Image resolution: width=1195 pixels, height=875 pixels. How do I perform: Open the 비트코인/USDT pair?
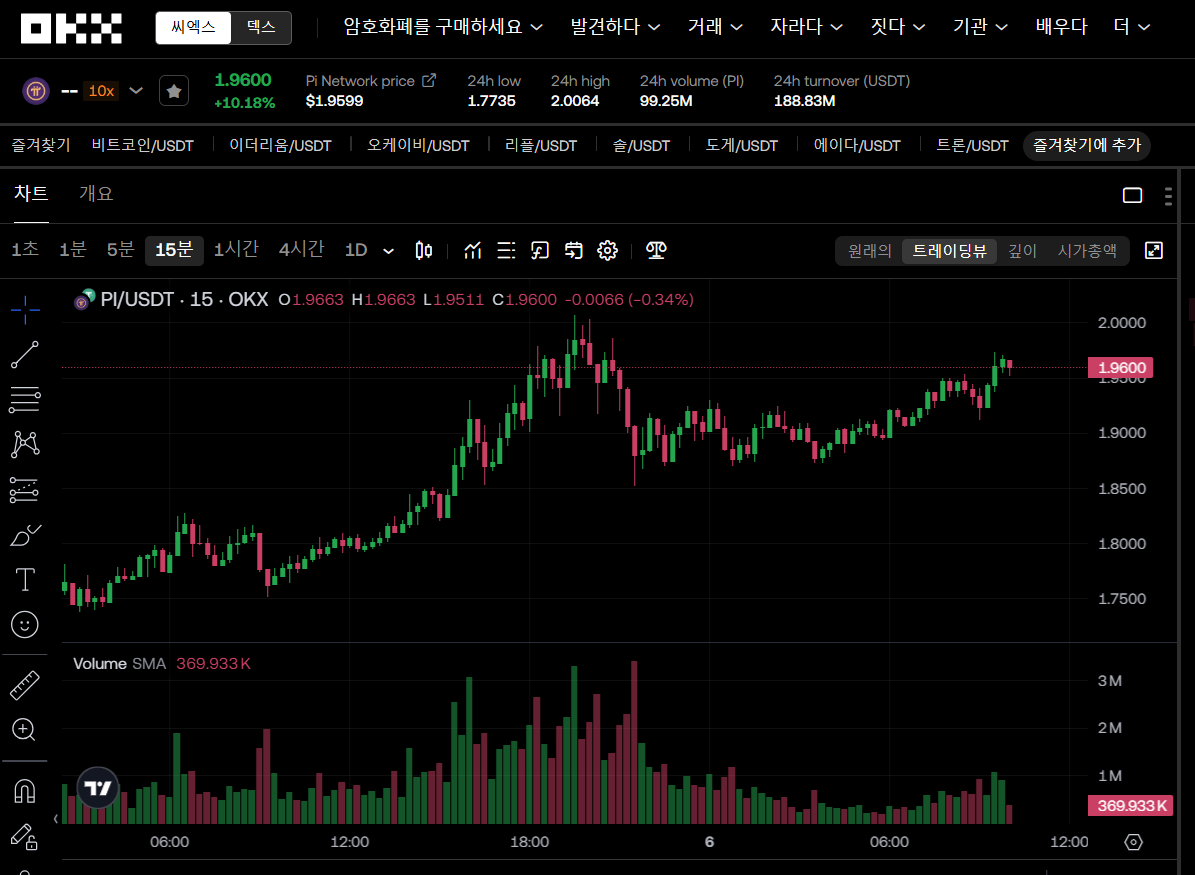coord(143,145)
